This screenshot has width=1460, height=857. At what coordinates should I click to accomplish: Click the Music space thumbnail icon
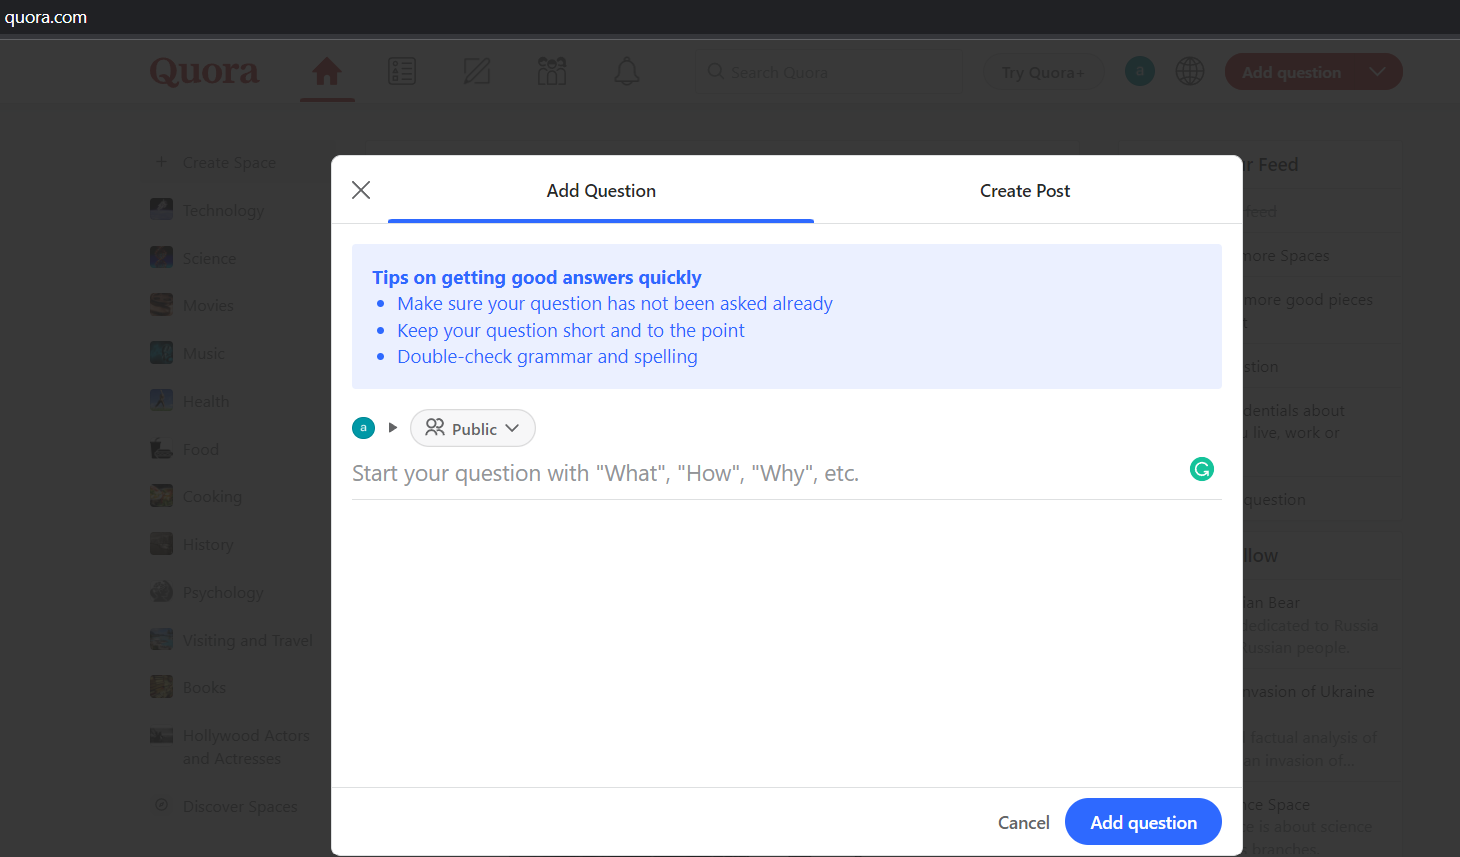[x=161, y=352]
